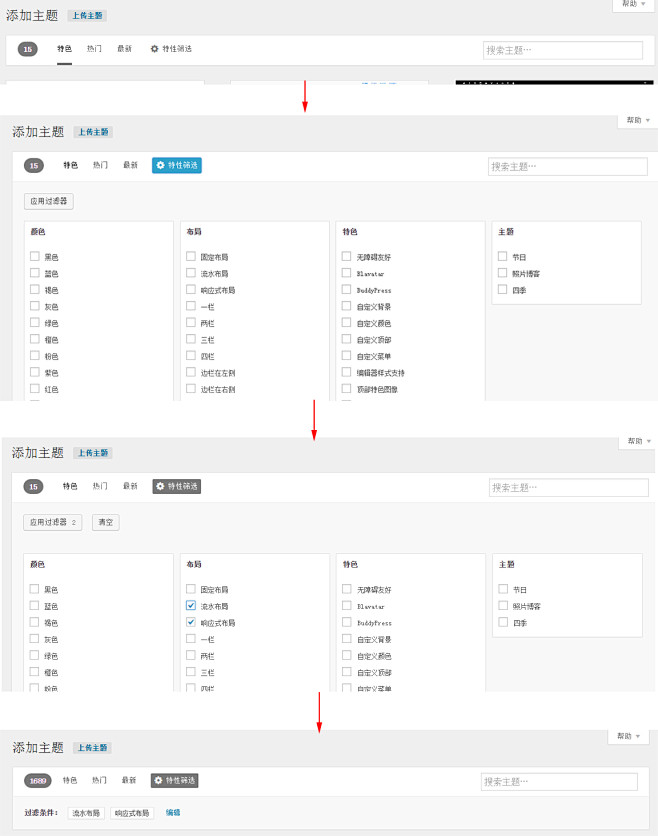Check 照片博客 in the panel with 清空 button

(503, 606)
